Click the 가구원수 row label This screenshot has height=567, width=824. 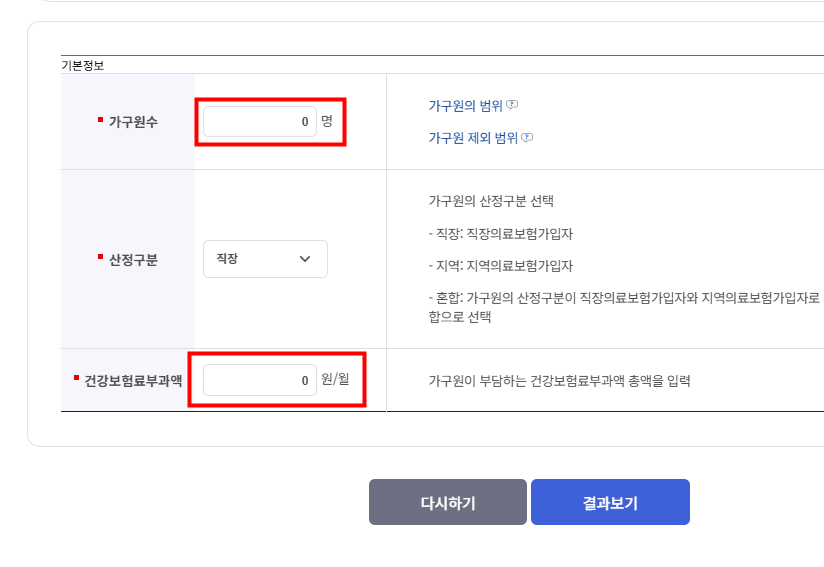133,122
